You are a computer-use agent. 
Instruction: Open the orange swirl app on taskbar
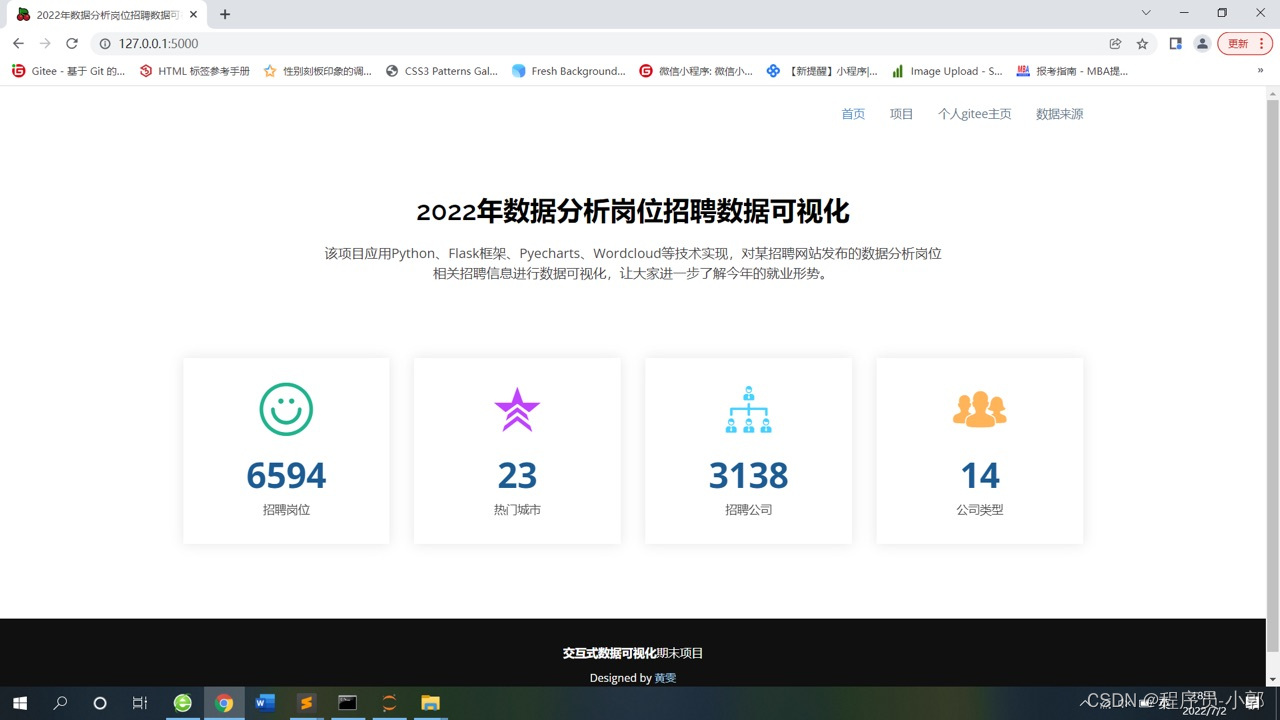tap(389, 703)
